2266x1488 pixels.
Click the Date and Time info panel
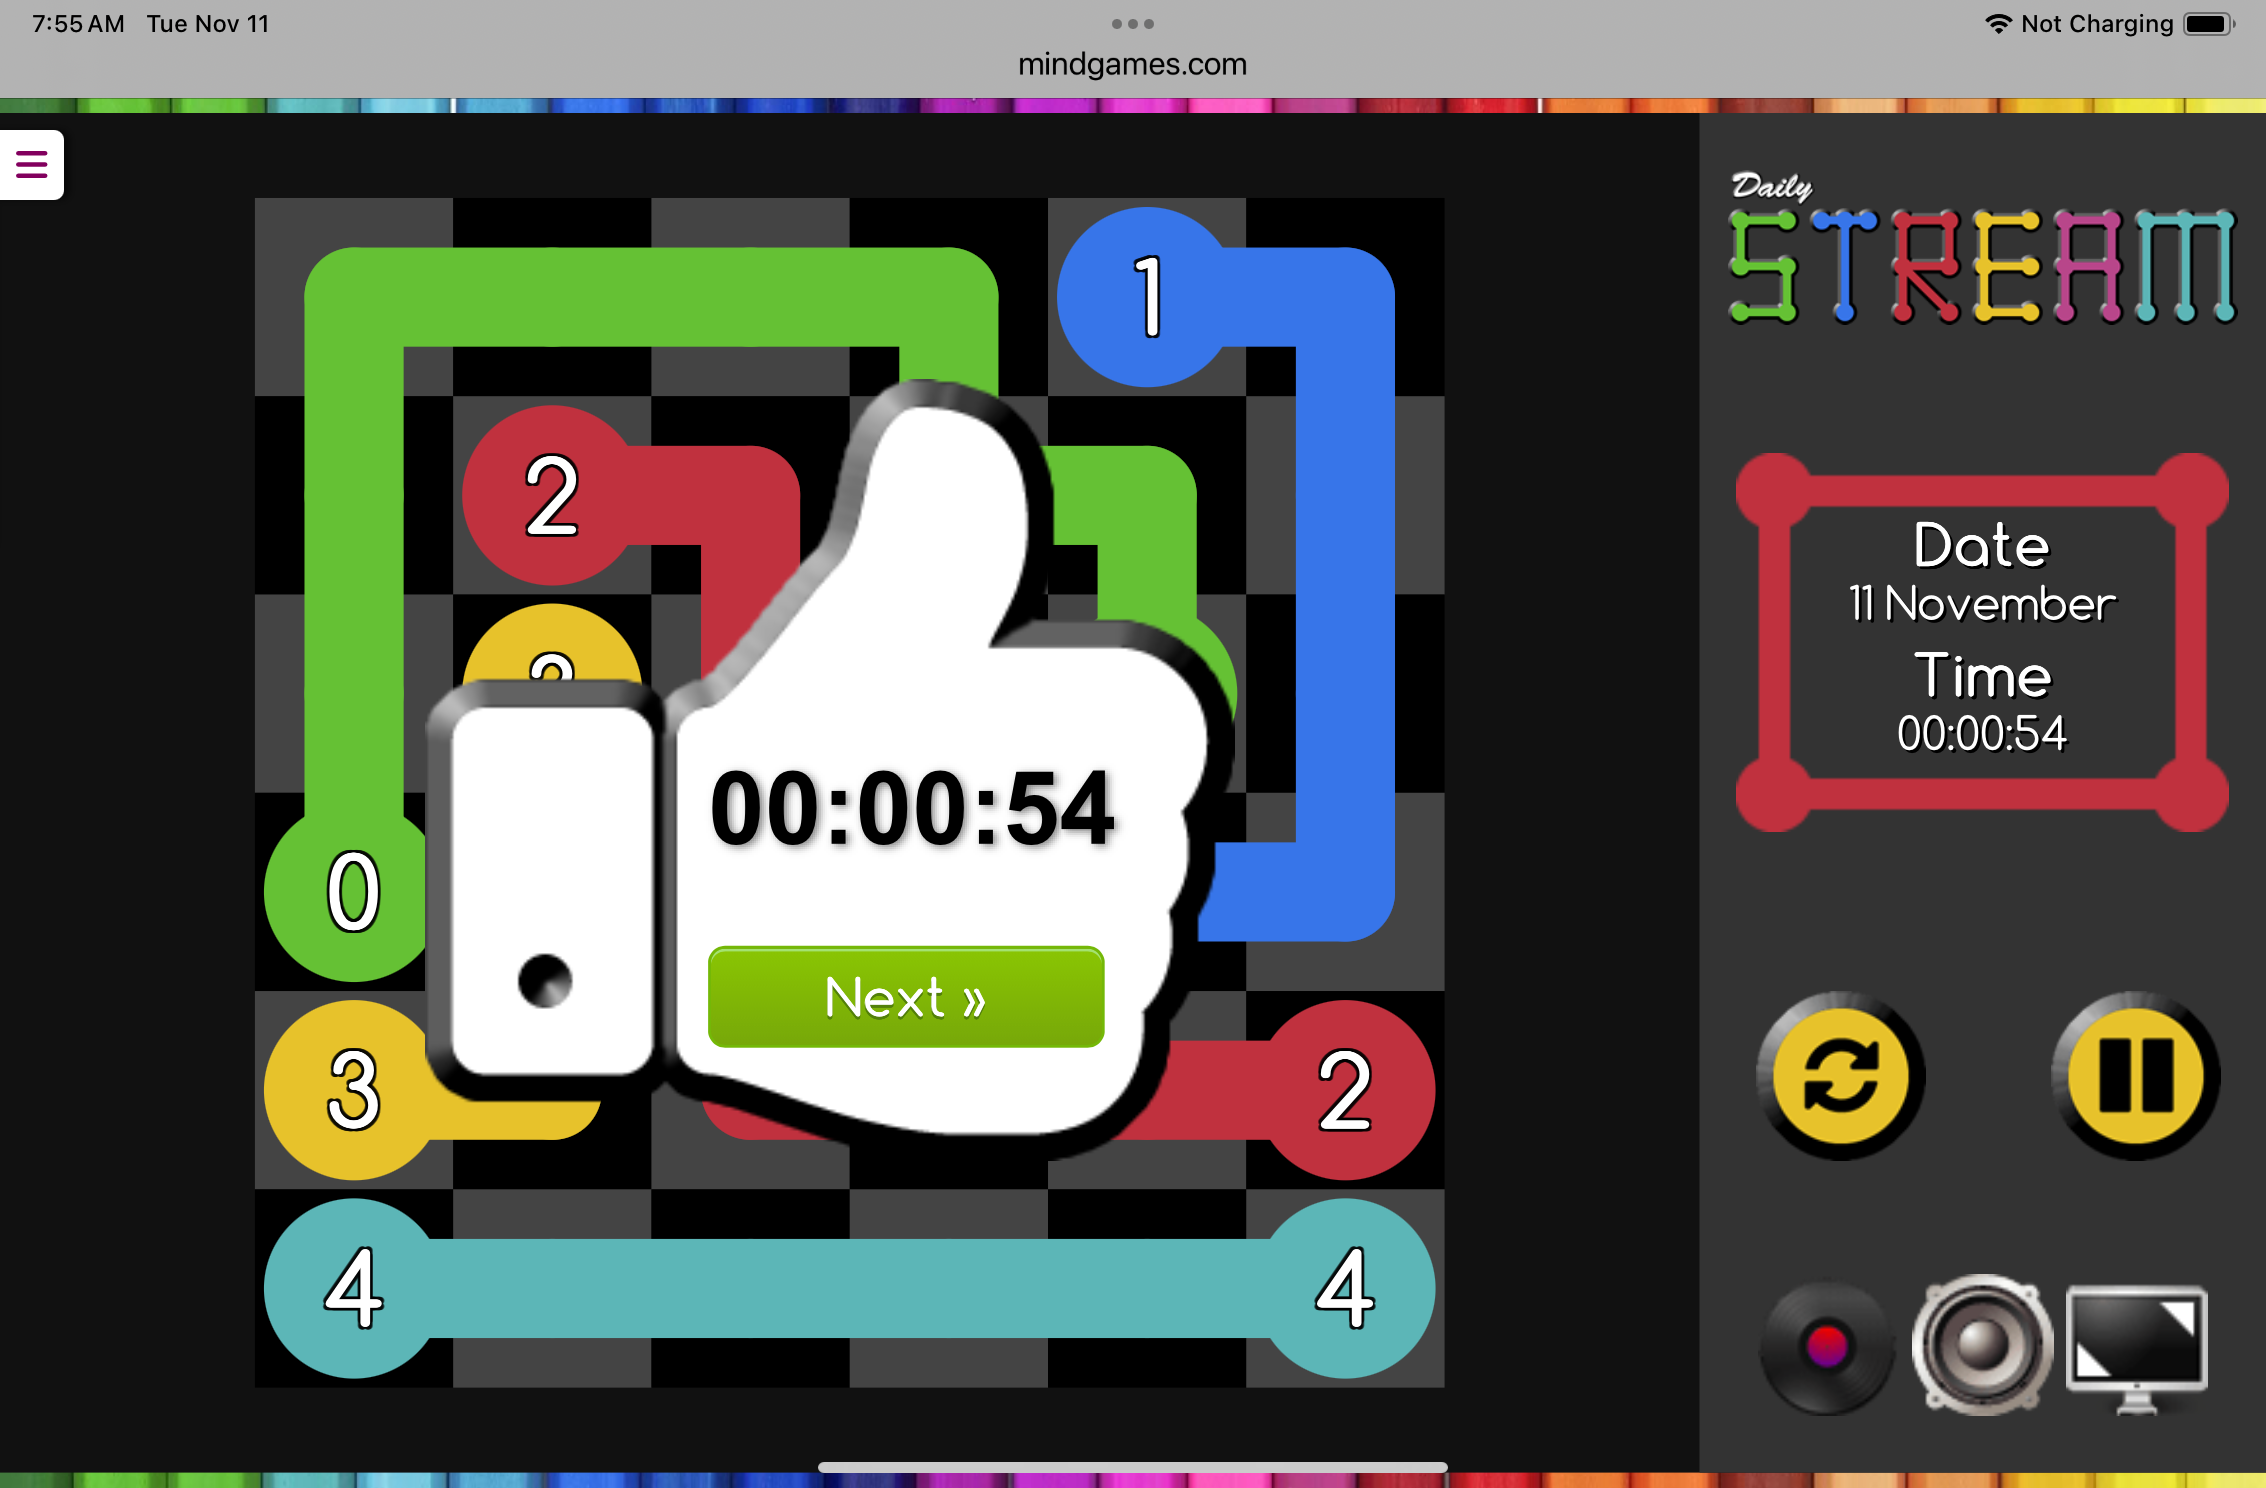[1982, 640]
